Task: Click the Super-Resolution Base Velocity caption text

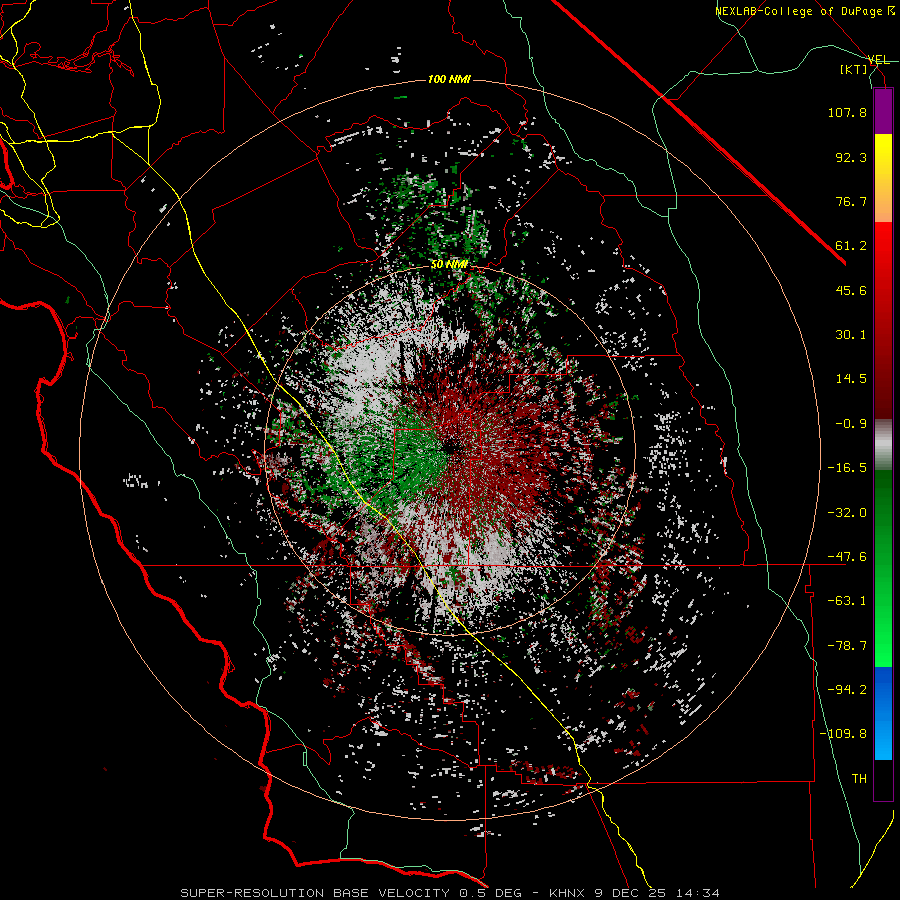Action: pos(449,893)
